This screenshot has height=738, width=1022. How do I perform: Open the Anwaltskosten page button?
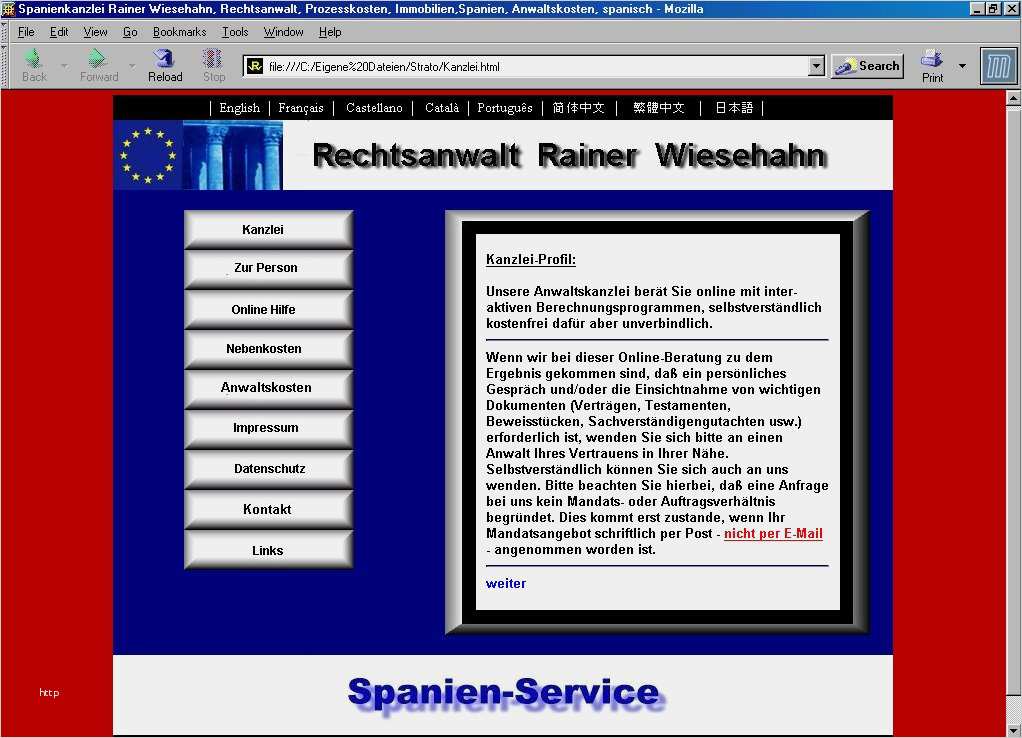(267, 388)
